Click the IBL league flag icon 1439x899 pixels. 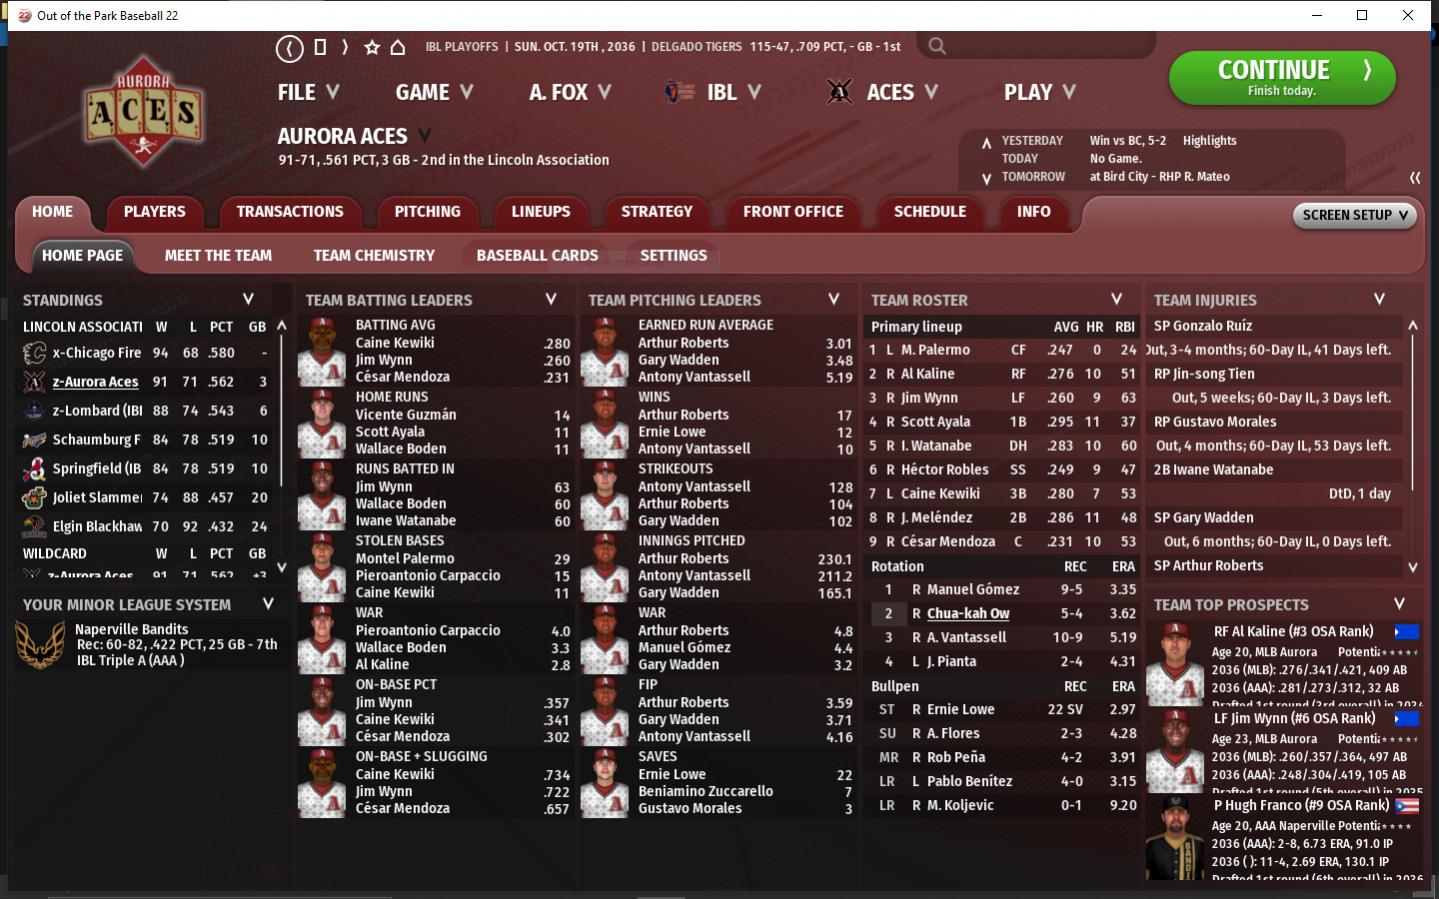(x=680, y=92)
